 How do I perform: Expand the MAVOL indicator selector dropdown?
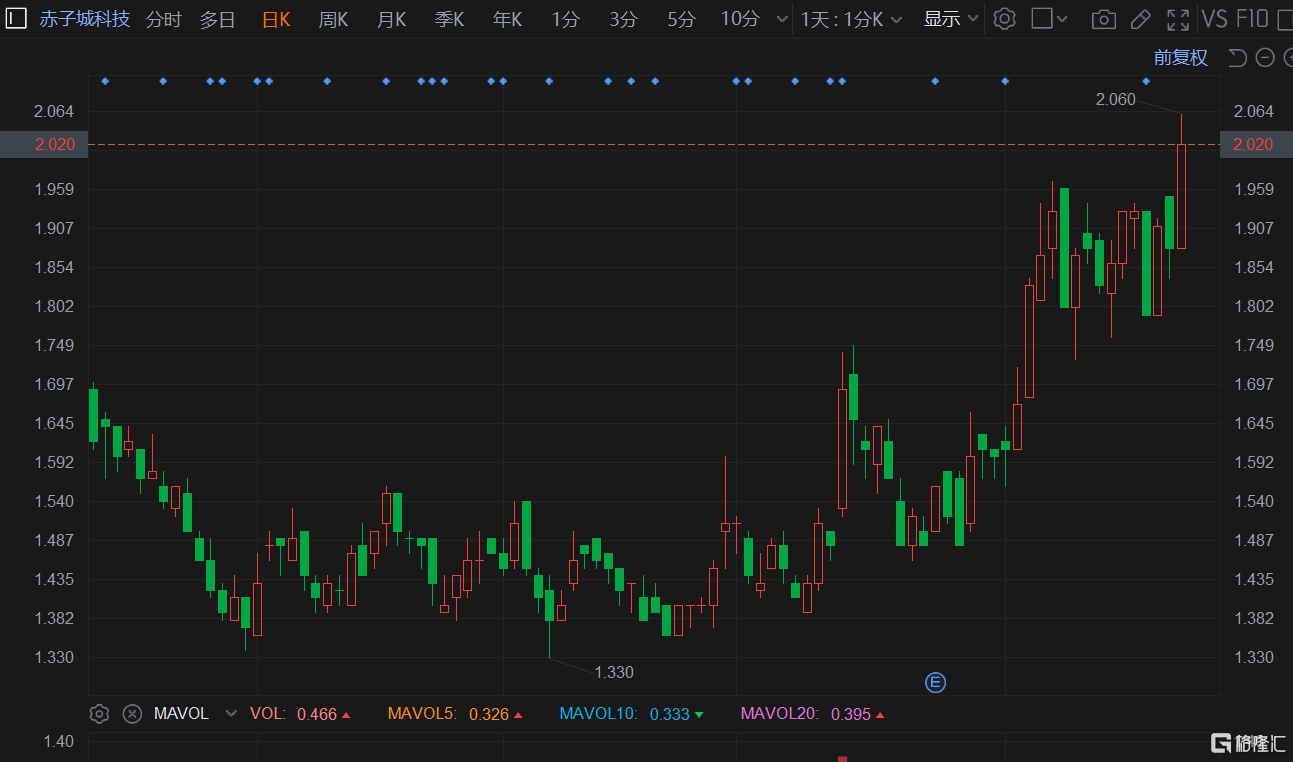click(231, 713)
